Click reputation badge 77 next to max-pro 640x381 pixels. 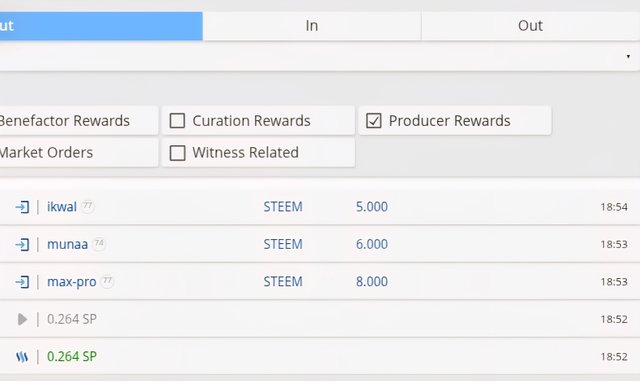107,281
